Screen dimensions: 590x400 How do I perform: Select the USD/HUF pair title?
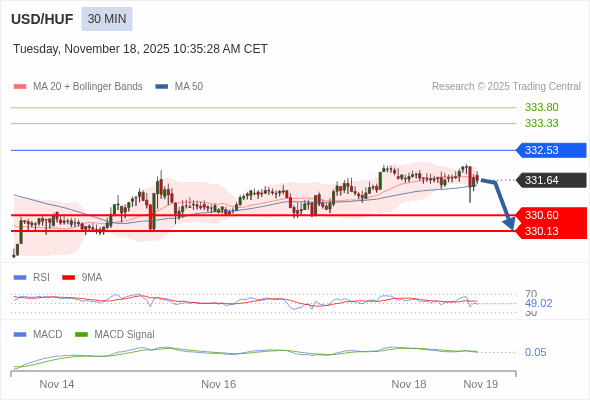click(42, 19)
